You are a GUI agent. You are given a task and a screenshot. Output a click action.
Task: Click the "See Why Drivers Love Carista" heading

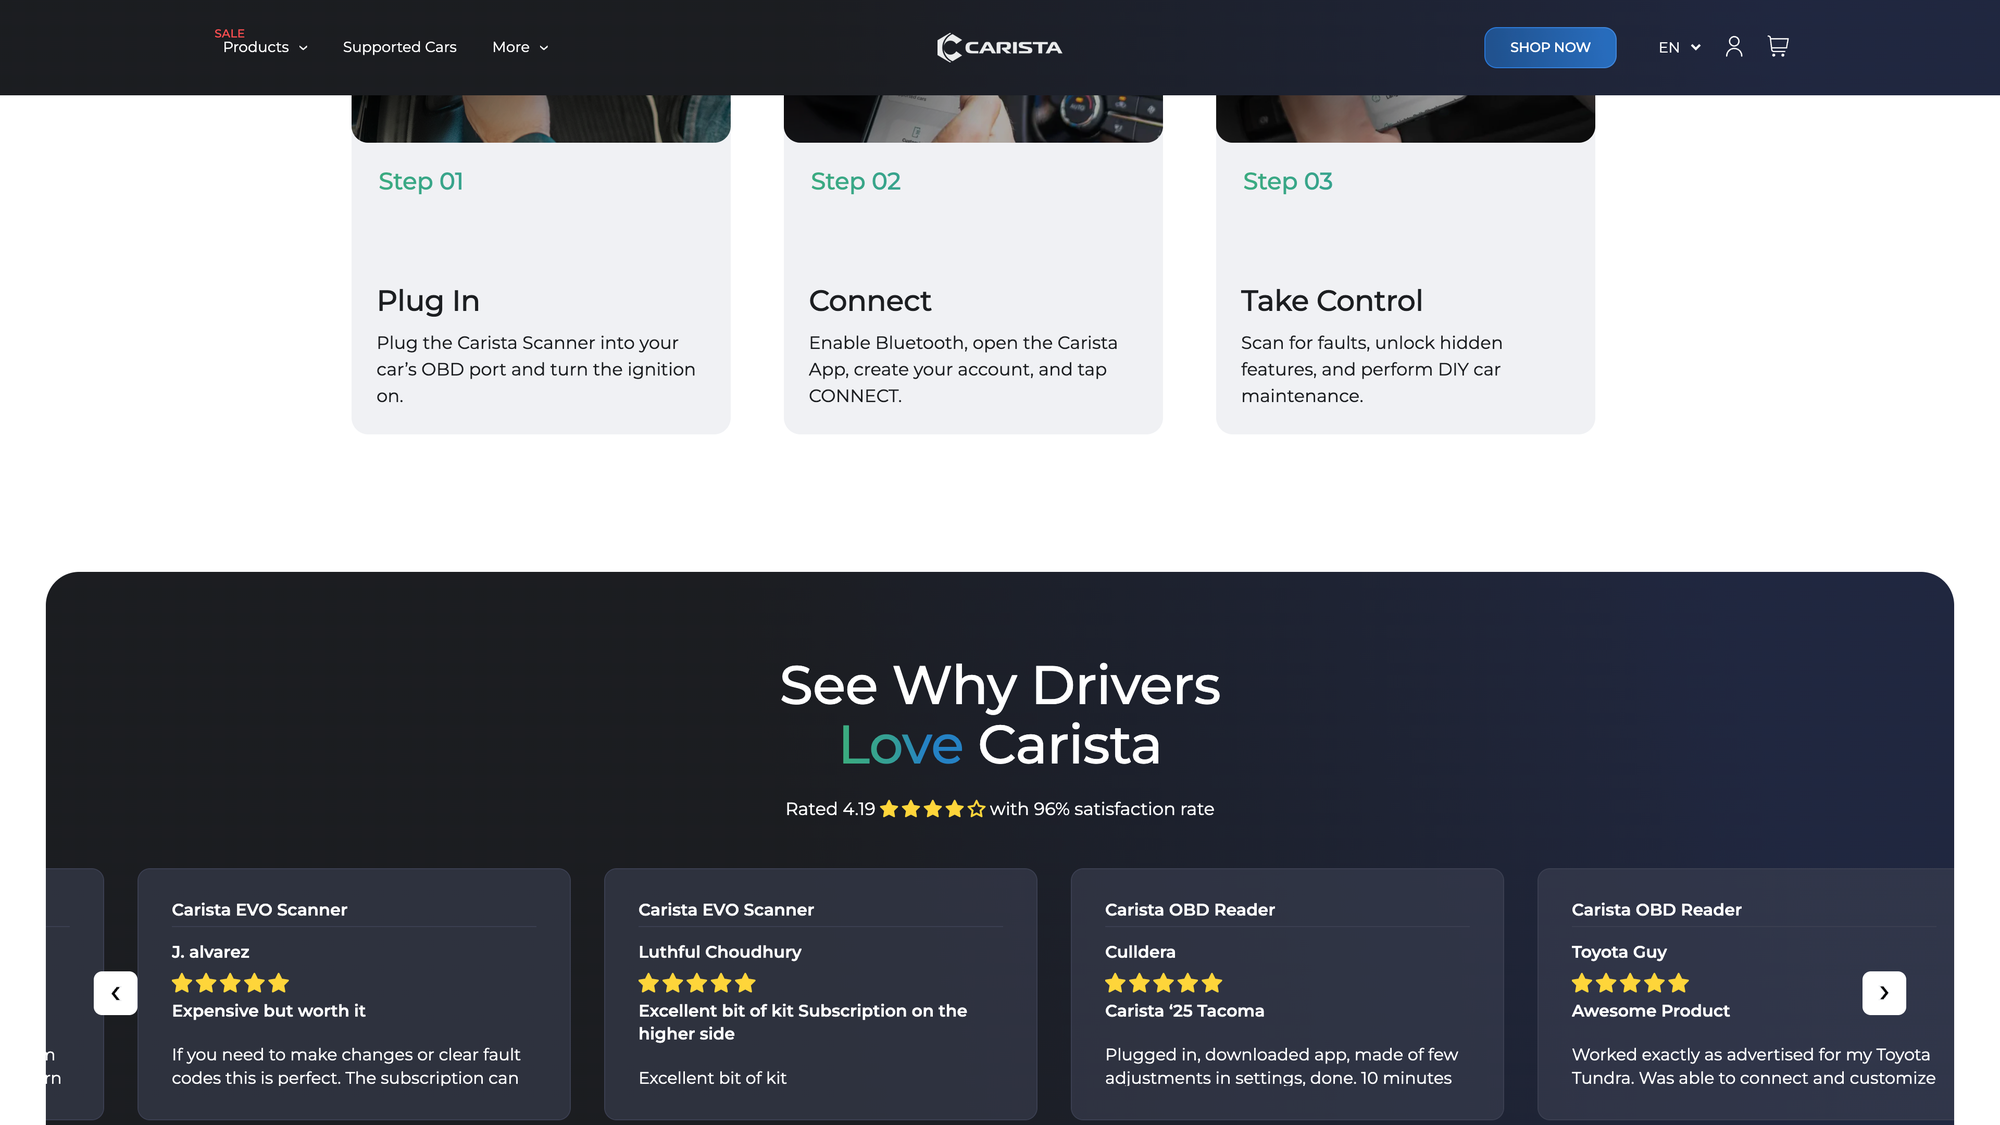click(1000, 715)
